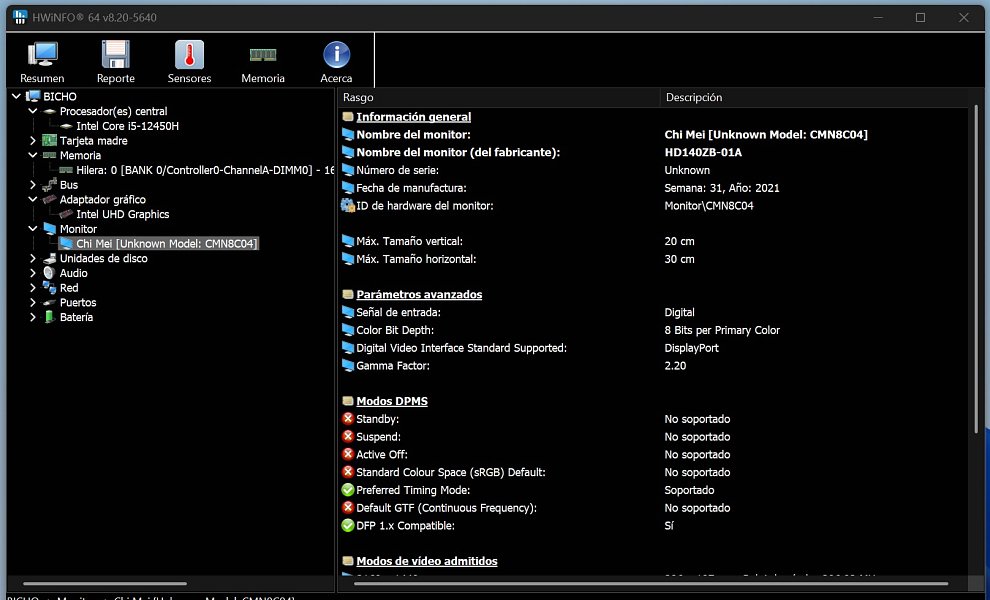Click the Batería battery icon

pyautogui.click(x=49, y=317)
